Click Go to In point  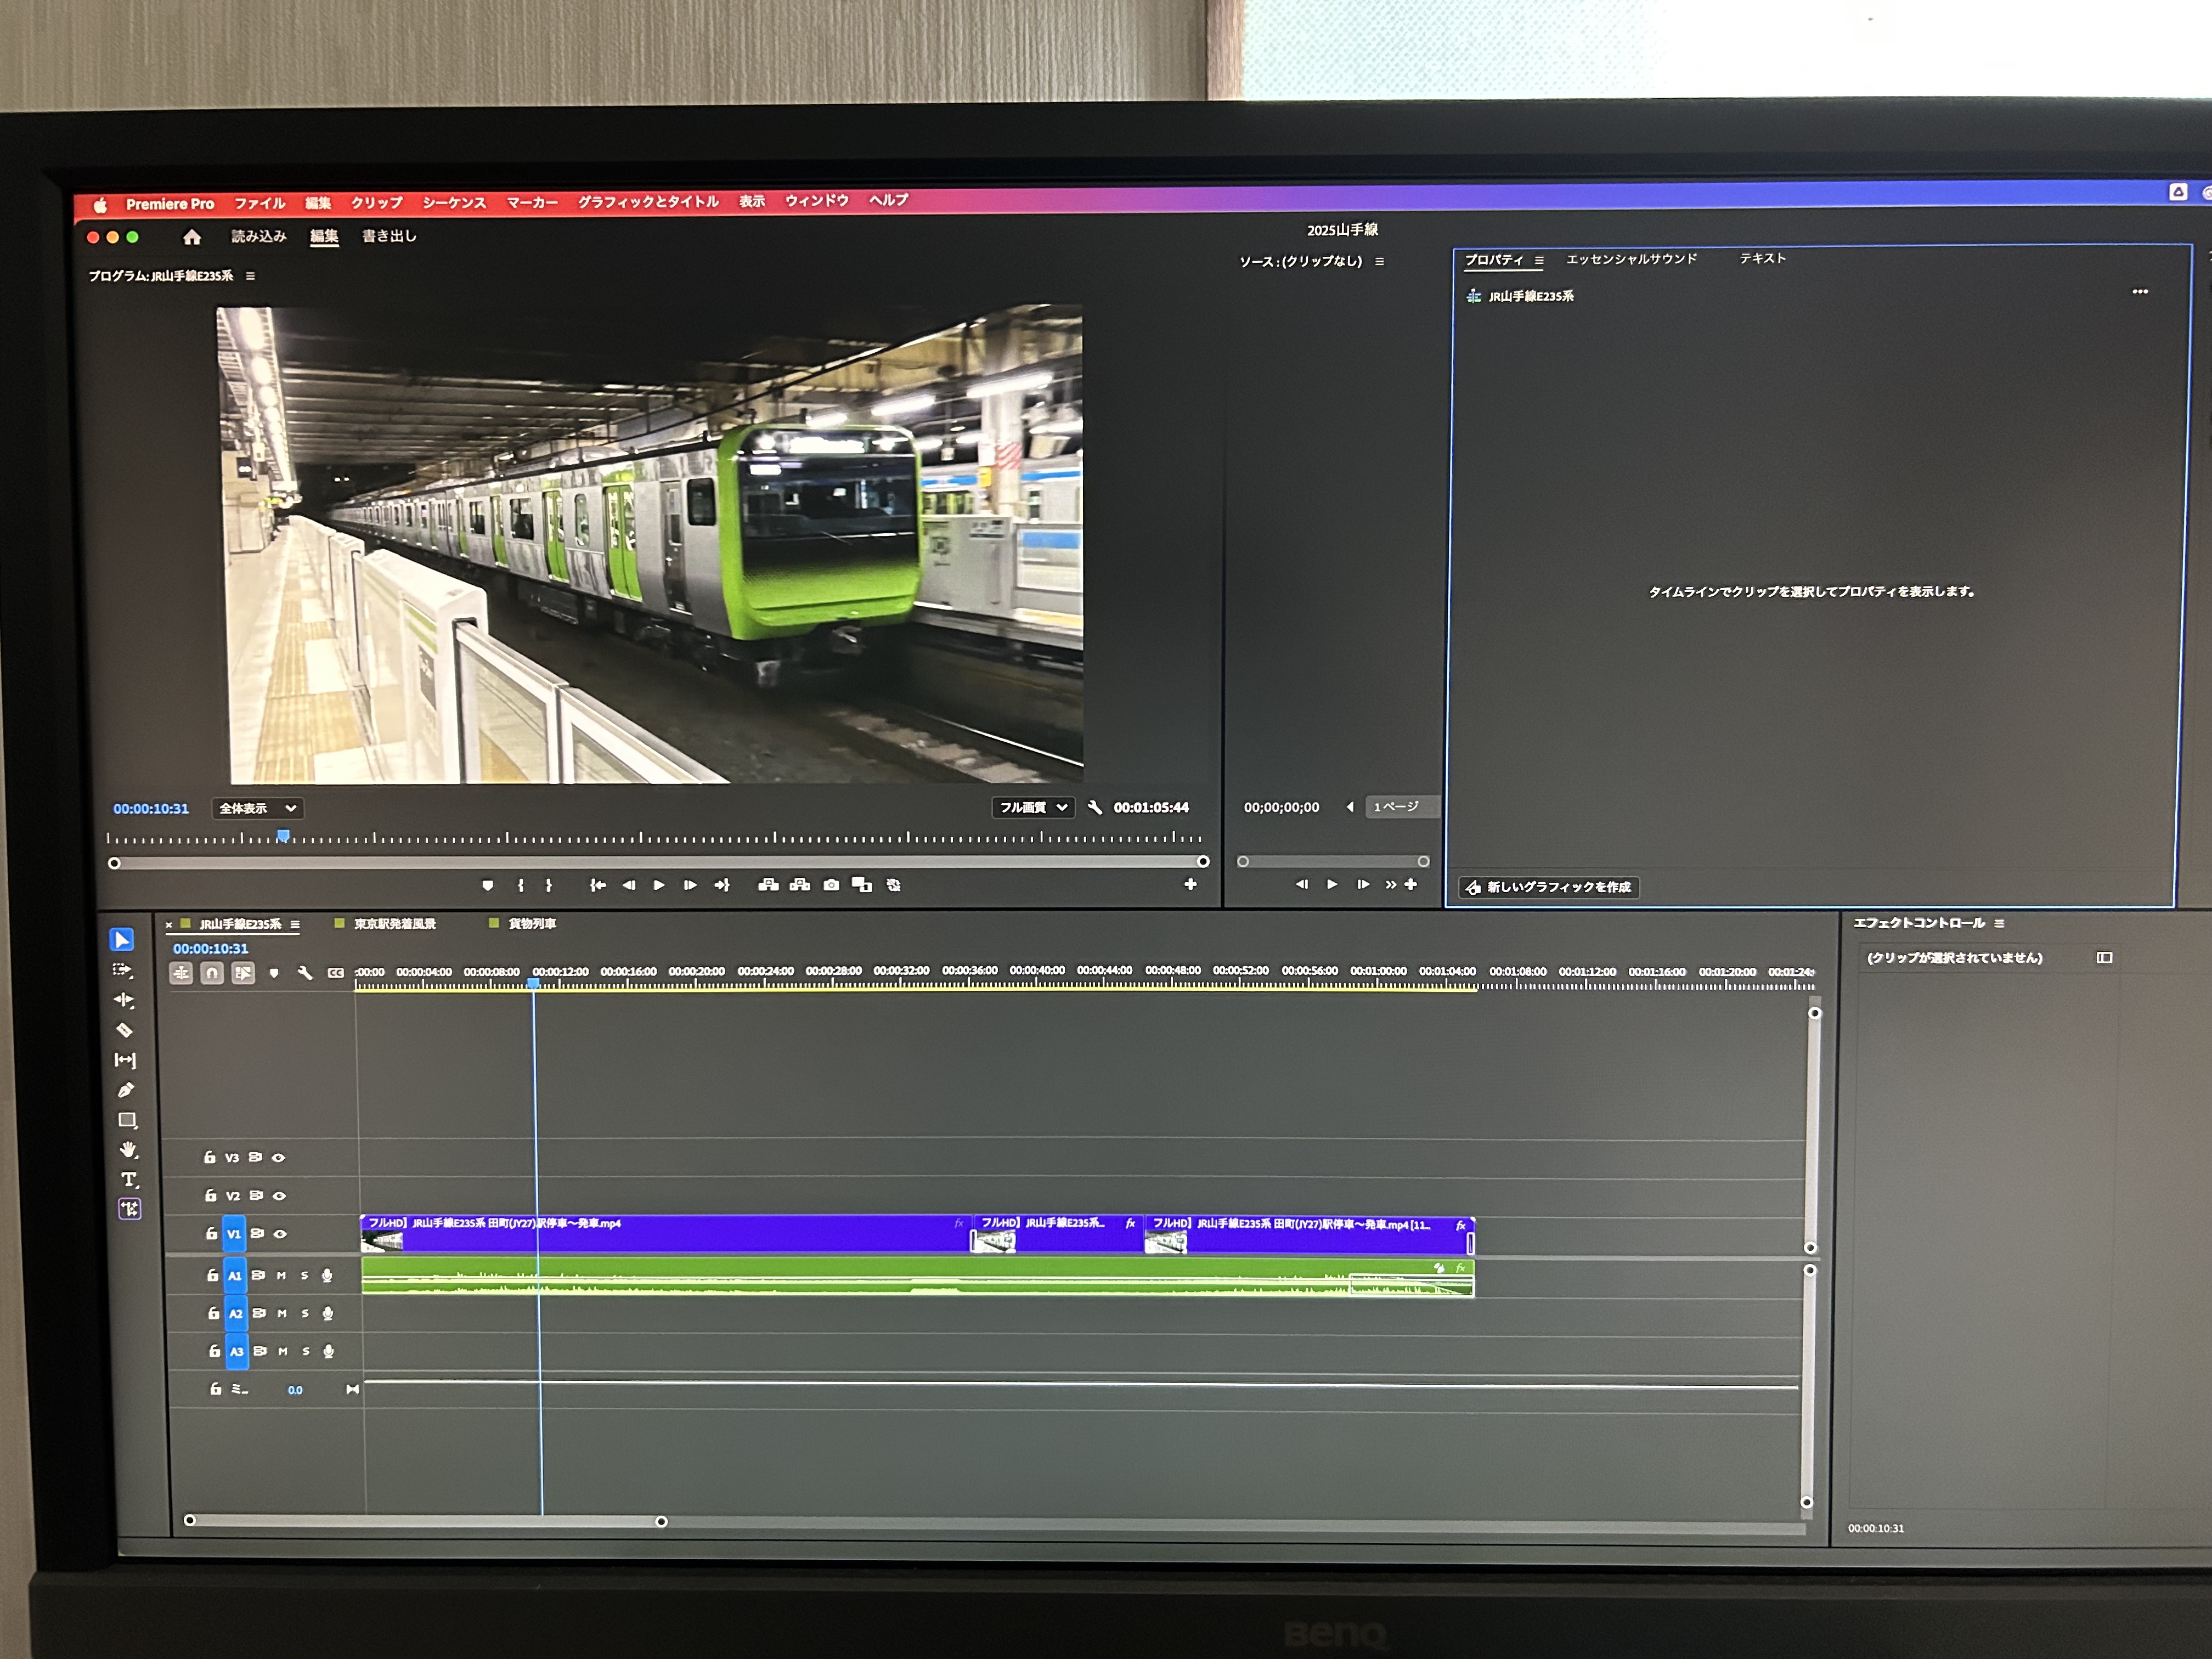[x=597, y=885]
